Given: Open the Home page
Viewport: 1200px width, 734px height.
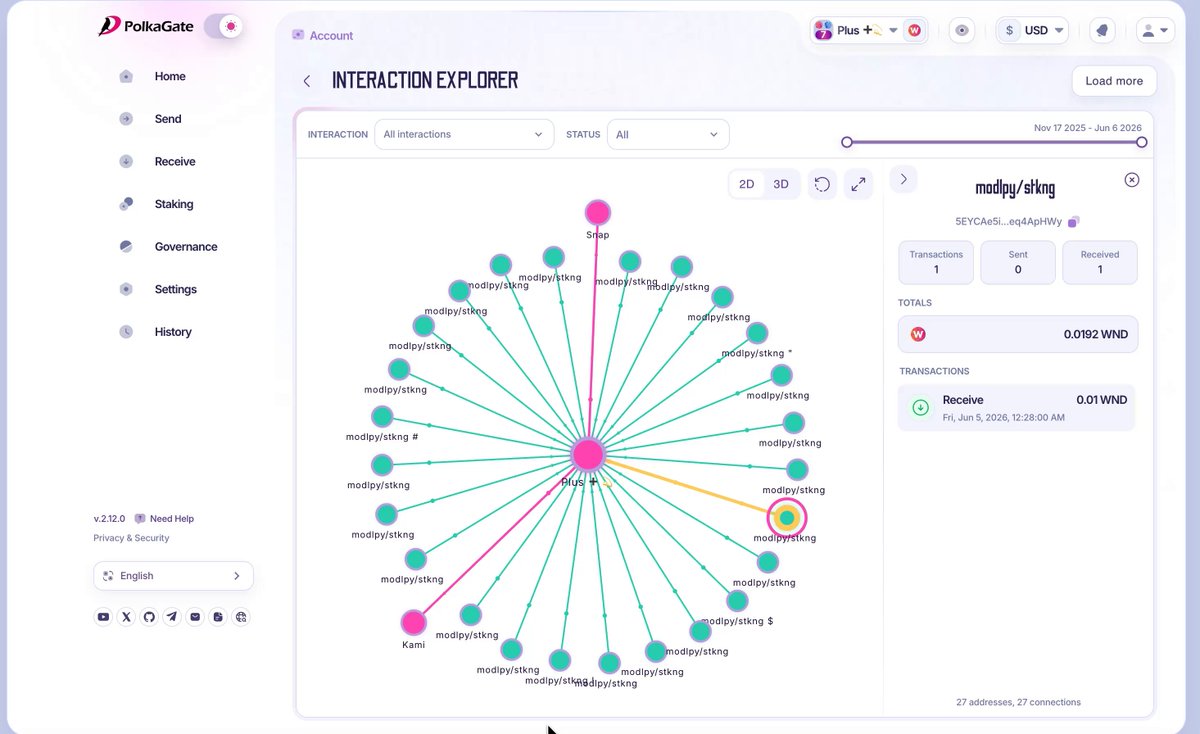Looking at the screenshot, I should [x=169, y=76].
